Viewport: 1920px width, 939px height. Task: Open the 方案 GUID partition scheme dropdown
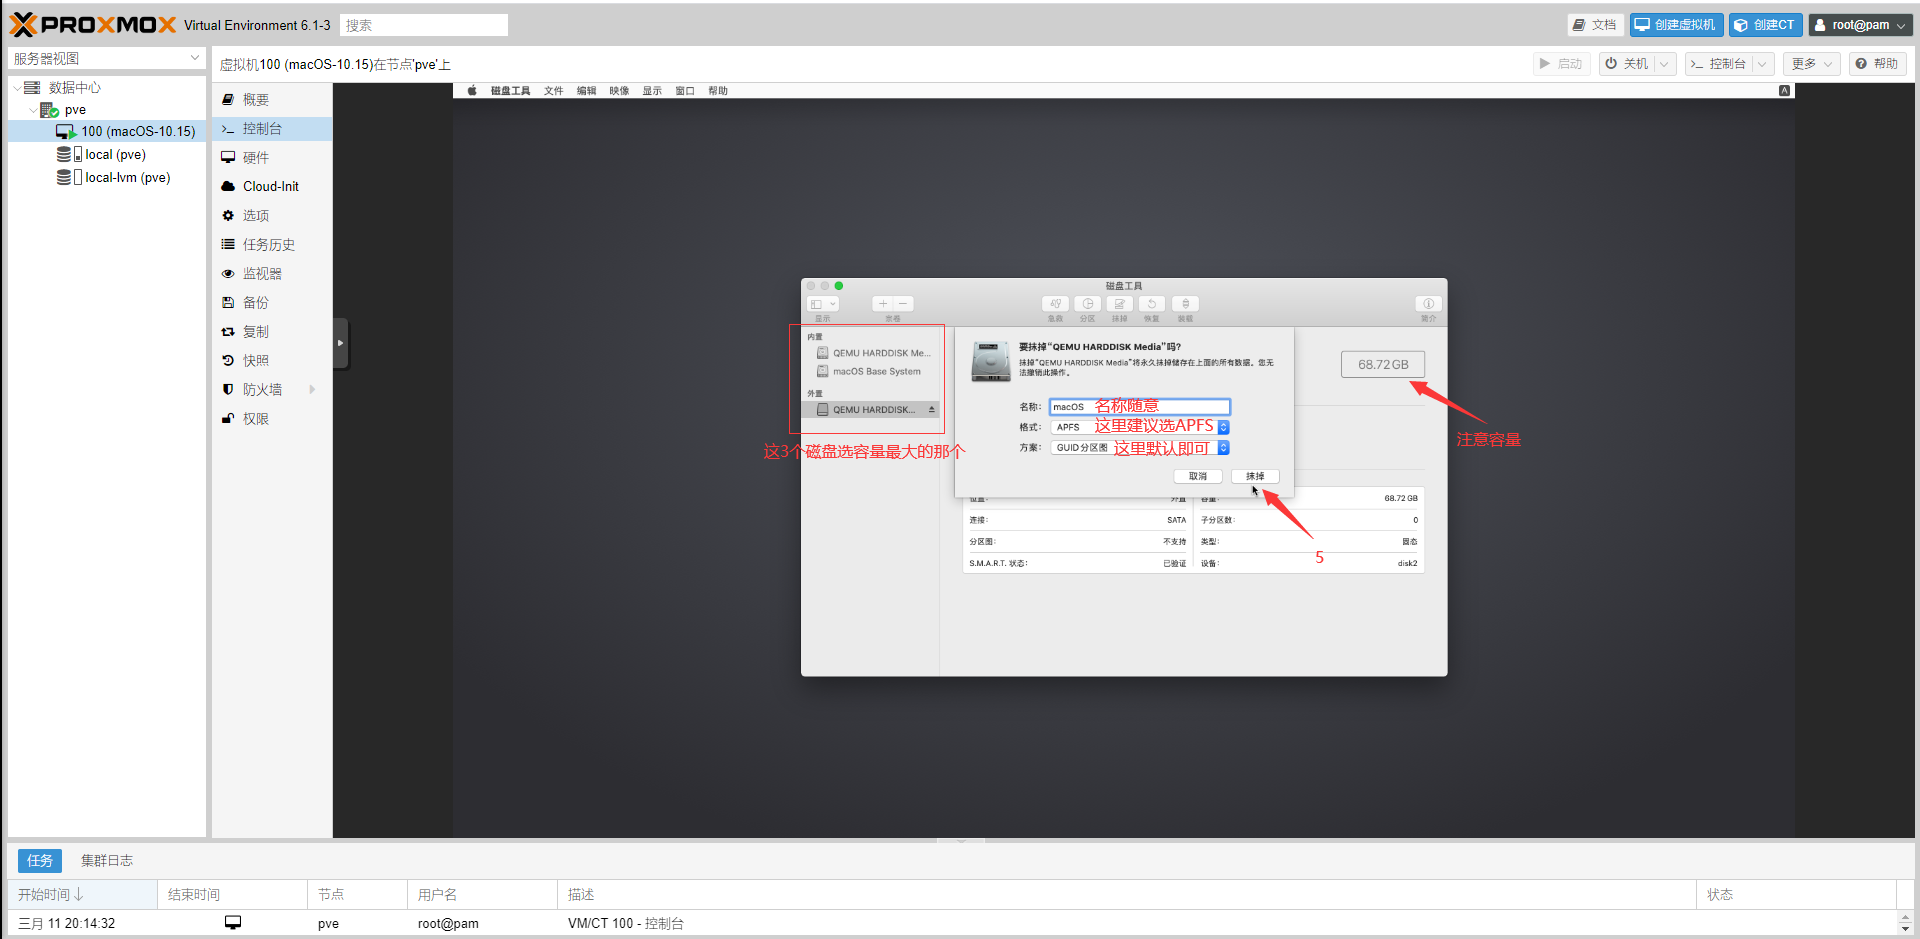point(1223,448)
